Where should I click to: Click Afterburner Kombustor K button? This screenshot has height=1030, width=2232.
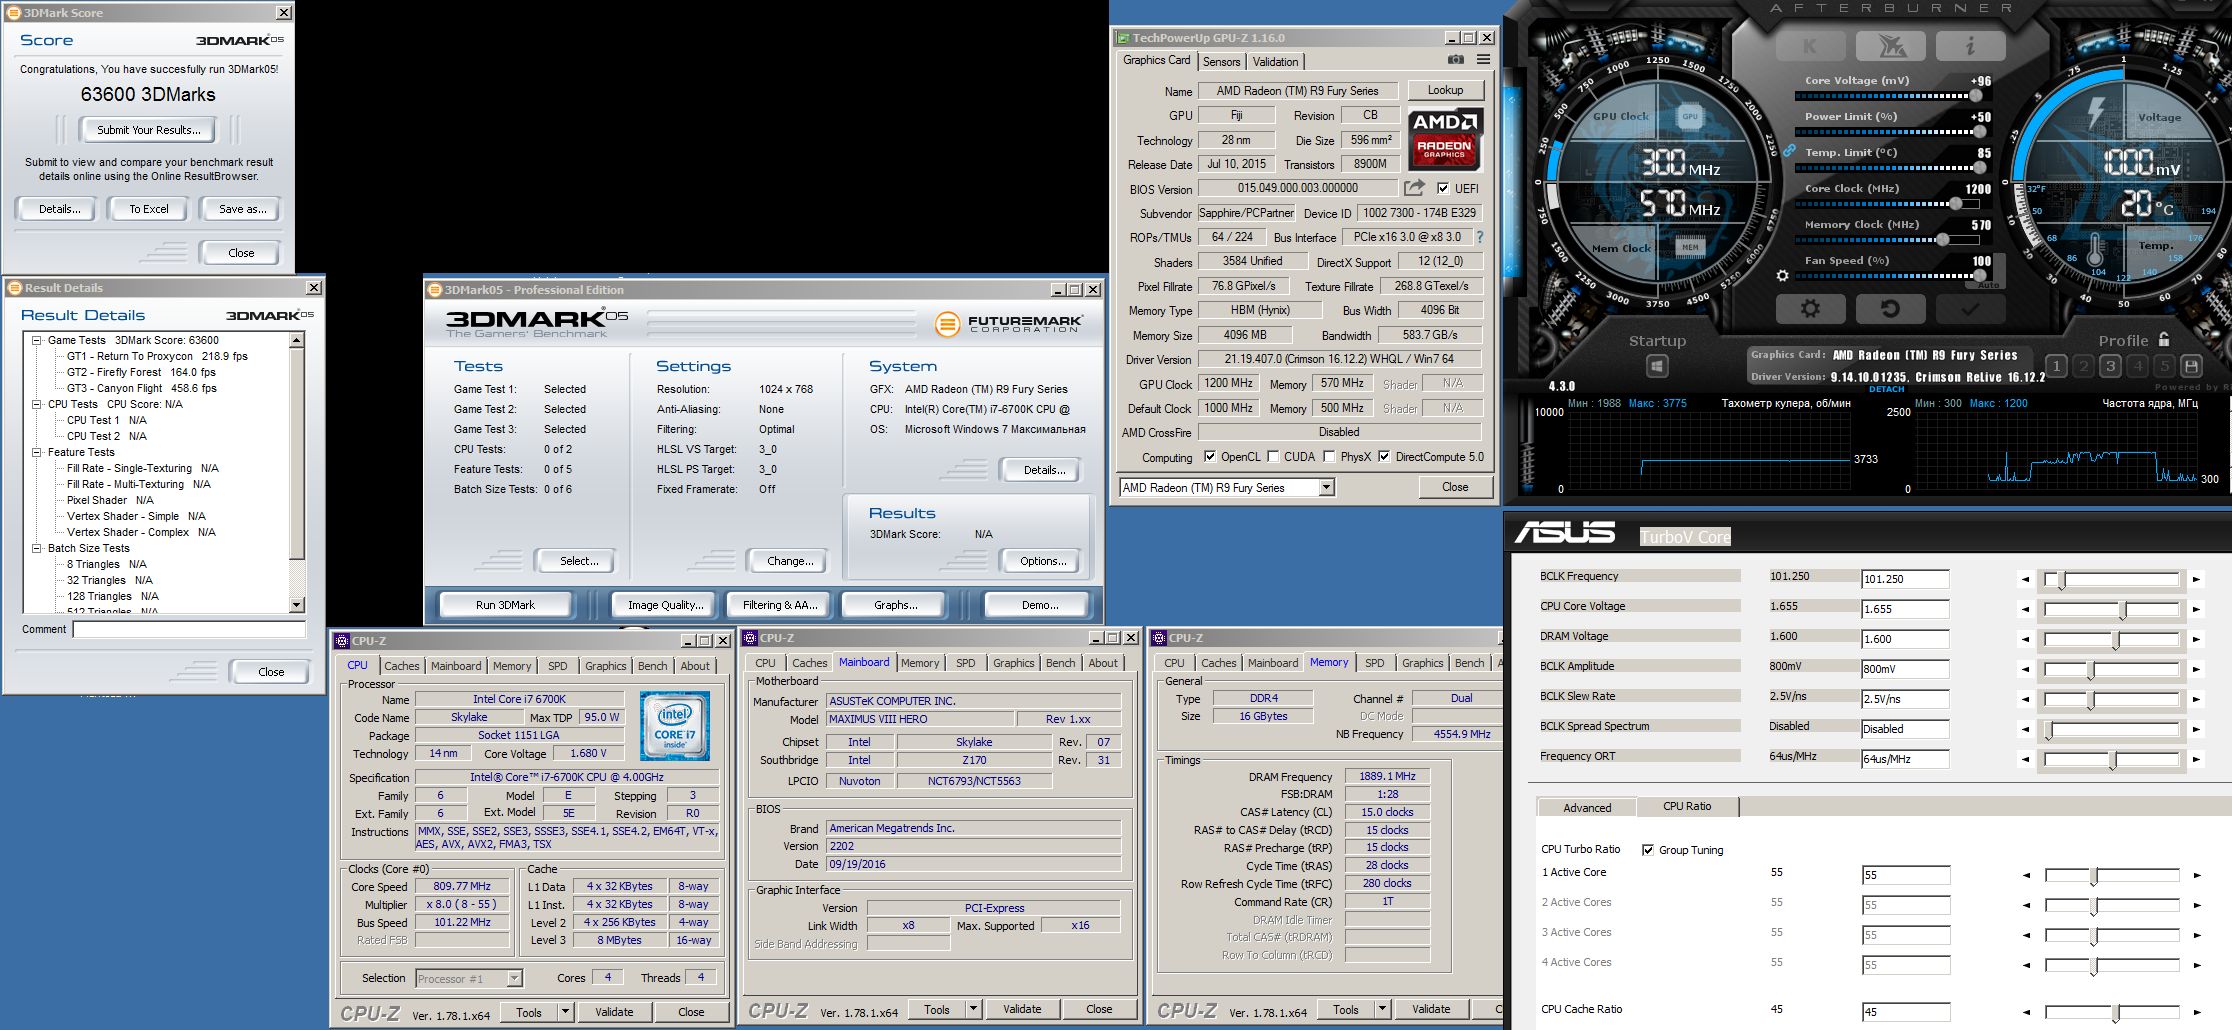(1810, 46)
